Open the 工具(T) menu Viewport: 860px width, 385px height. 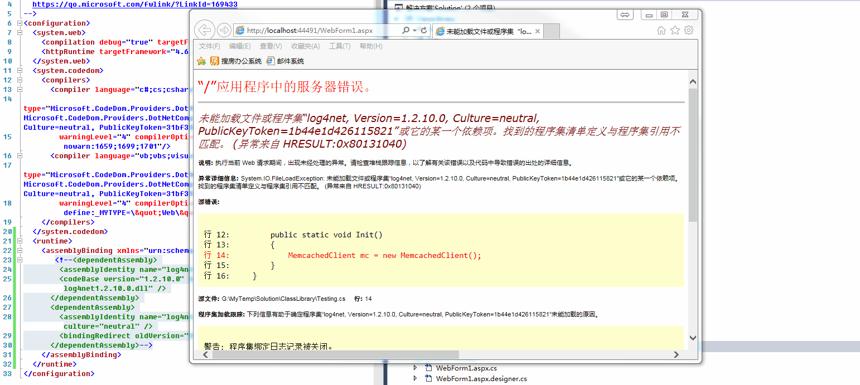(x=340, y=46)
